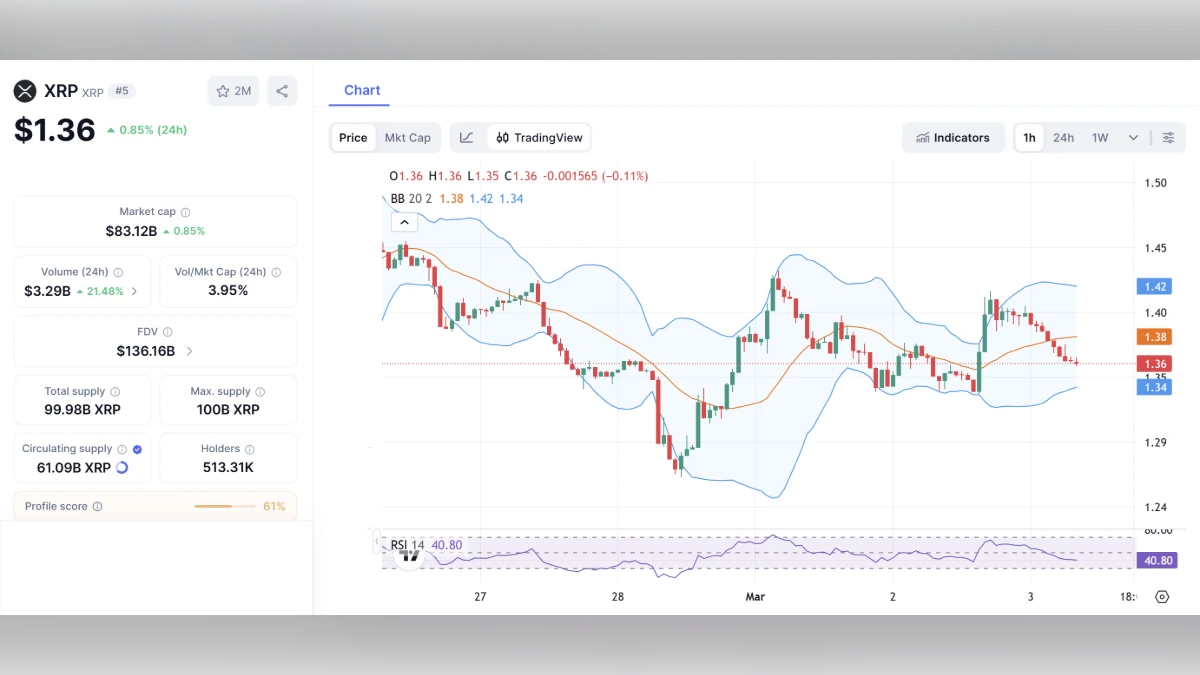Switch the chart to Mkt Cap mode
This screenshot has height=675, width=1200.
408,137
